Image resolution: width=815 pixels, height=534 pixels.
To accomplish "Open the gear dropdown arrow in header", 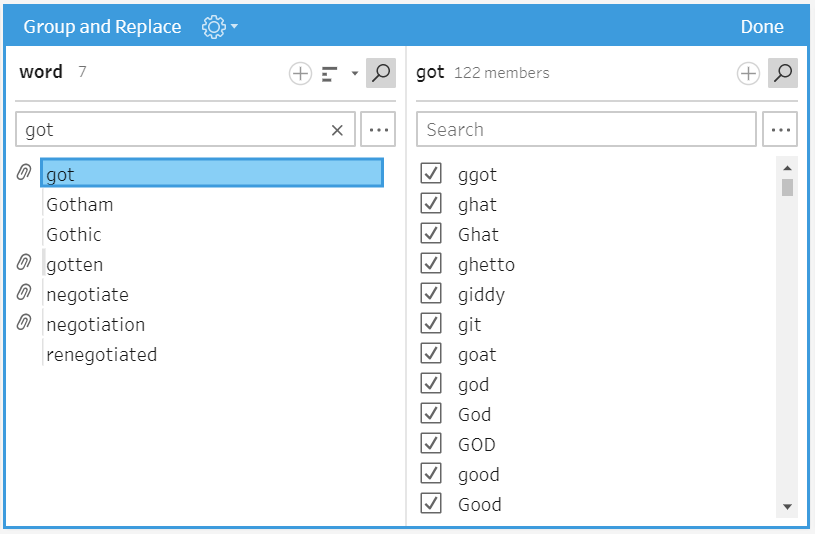I will click(234, 27).
